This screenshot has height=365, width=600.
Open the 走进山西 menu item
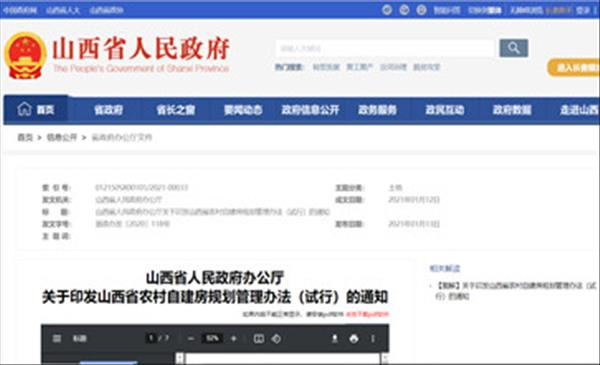[x=579, y=110]
